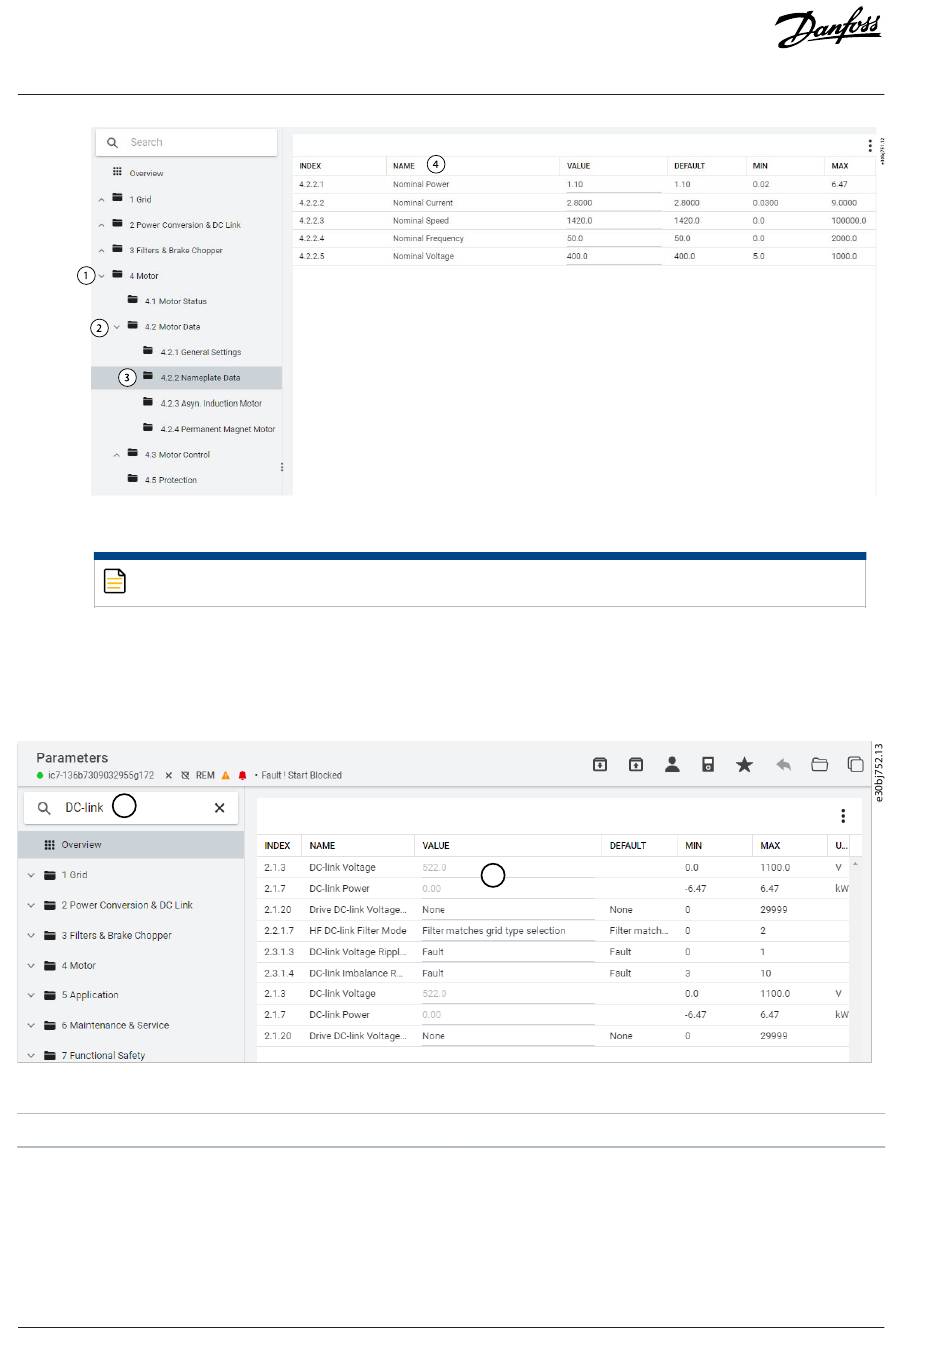Click index cell 4.2.2.3

312,221
